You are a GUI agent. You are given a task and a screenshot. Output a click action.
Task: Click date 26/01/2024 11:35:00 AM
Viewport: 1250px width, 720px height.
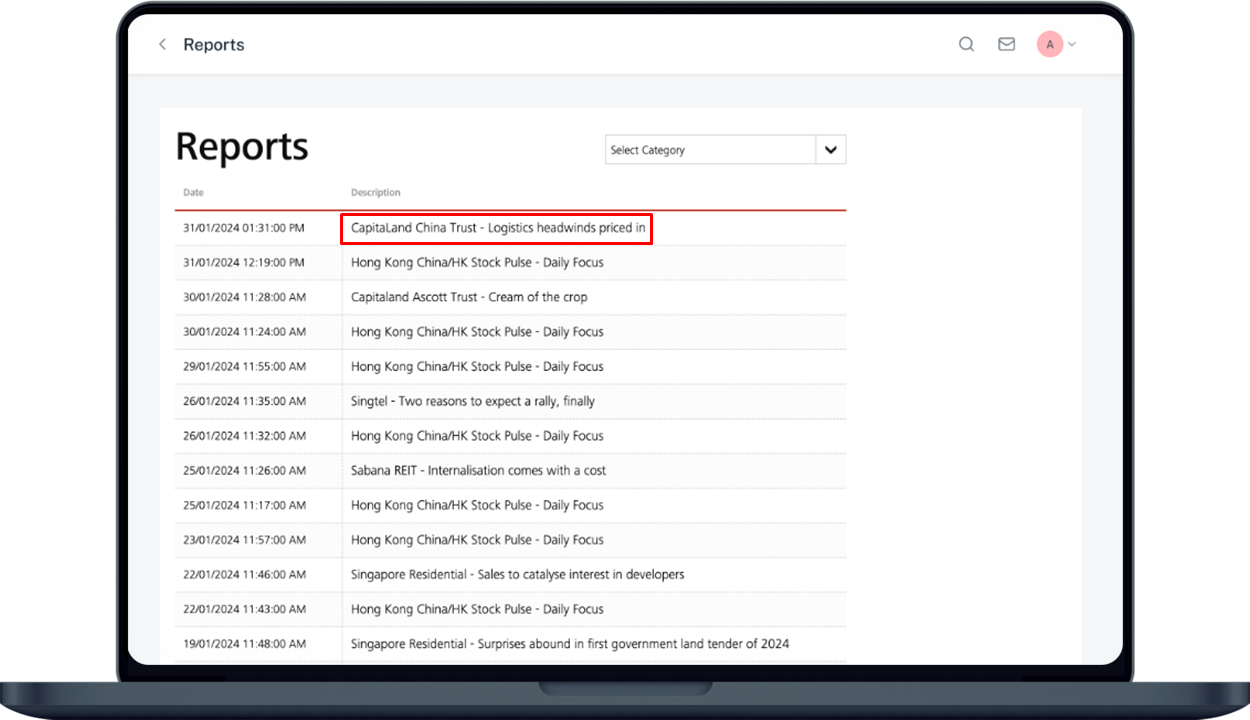[244, 401]
